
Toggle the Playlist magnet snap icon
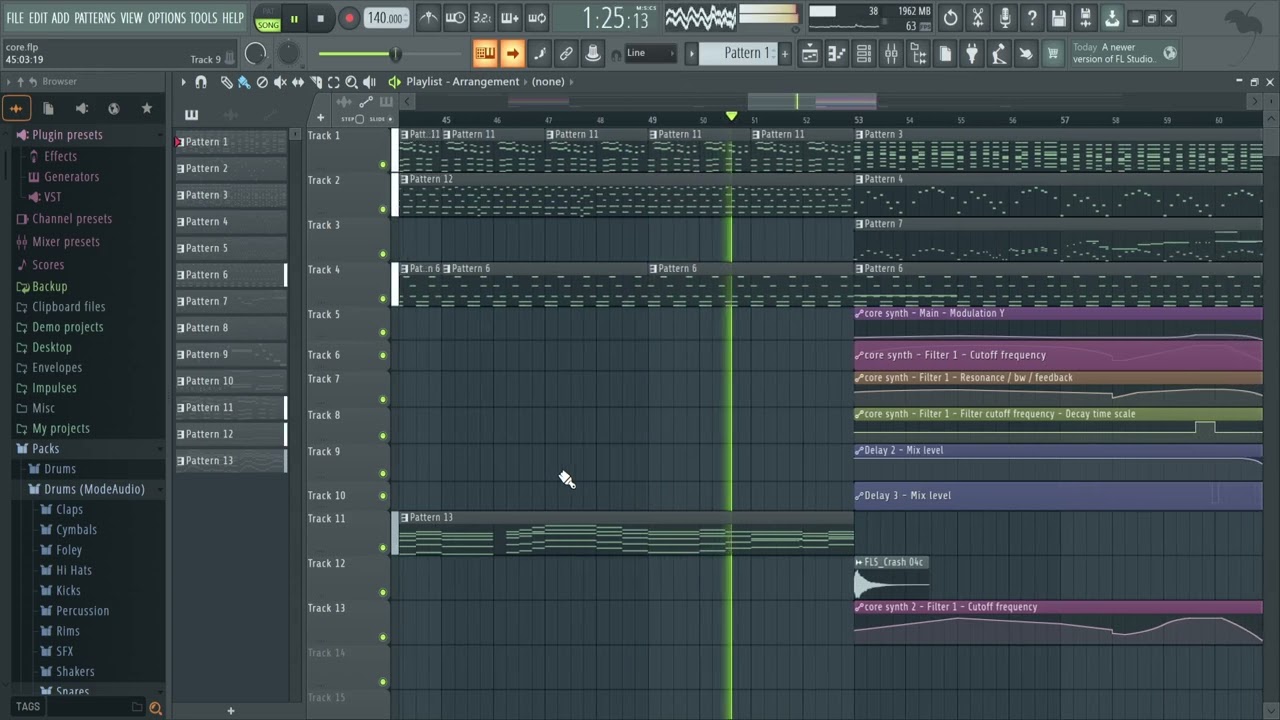(x=201, y=82)
